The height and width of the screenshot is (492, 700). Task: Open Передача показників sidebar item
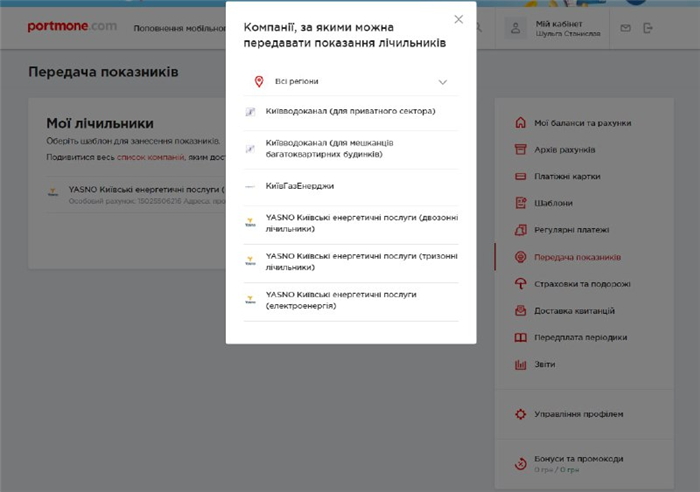click(578, 257)
